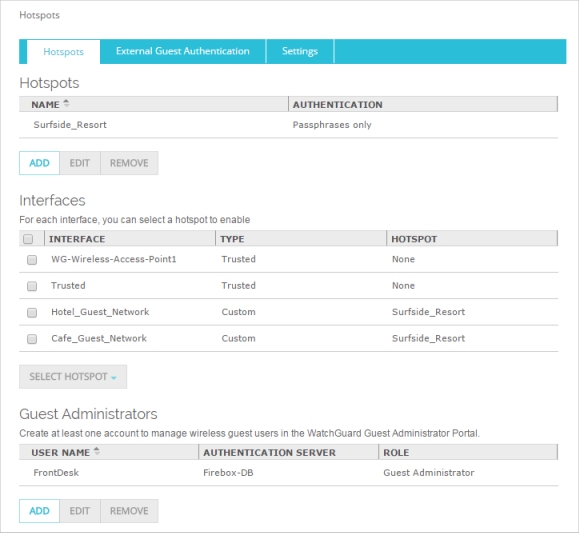
Task: Check the WG-Wireless-Access-Point1 interface checkbox
Action: pos(32,260)
